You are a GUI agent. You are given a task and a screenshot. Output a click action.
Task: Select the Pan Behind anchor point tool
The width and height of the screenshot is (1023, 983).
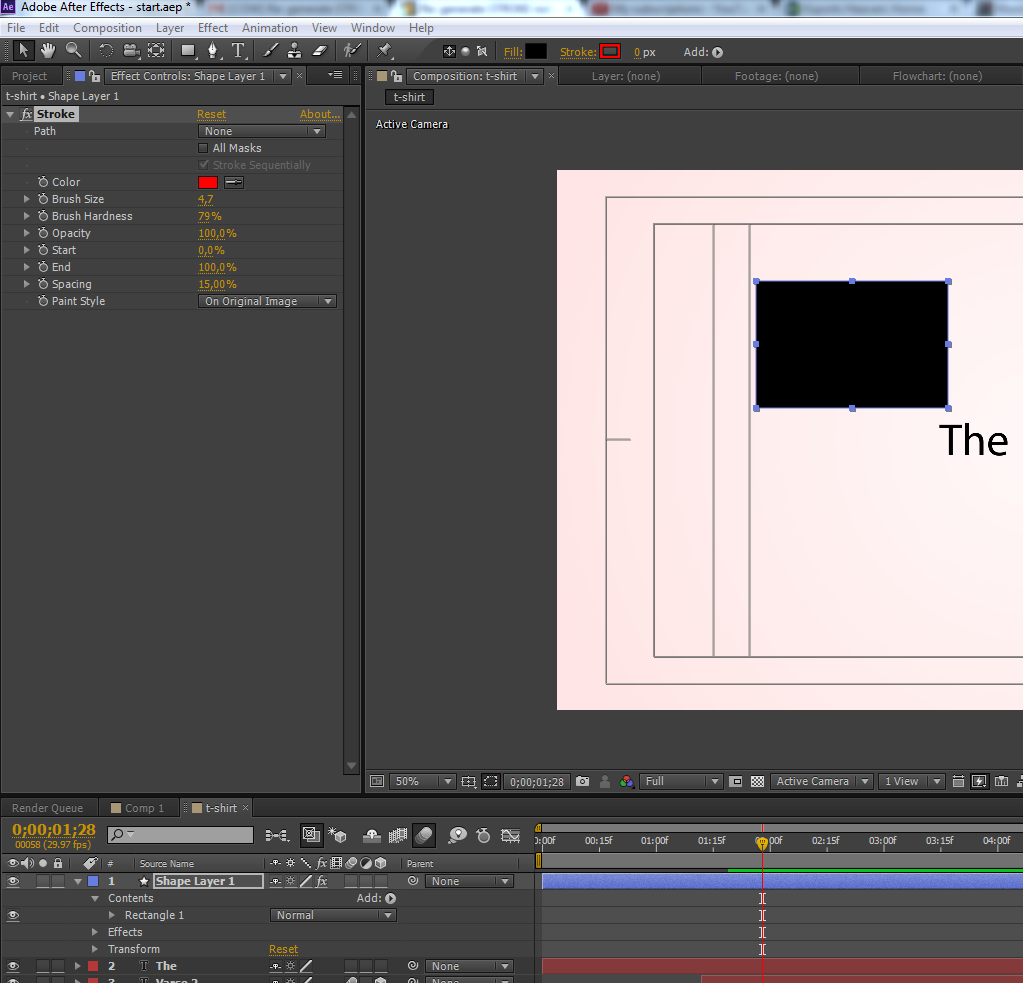coord(156,51)
